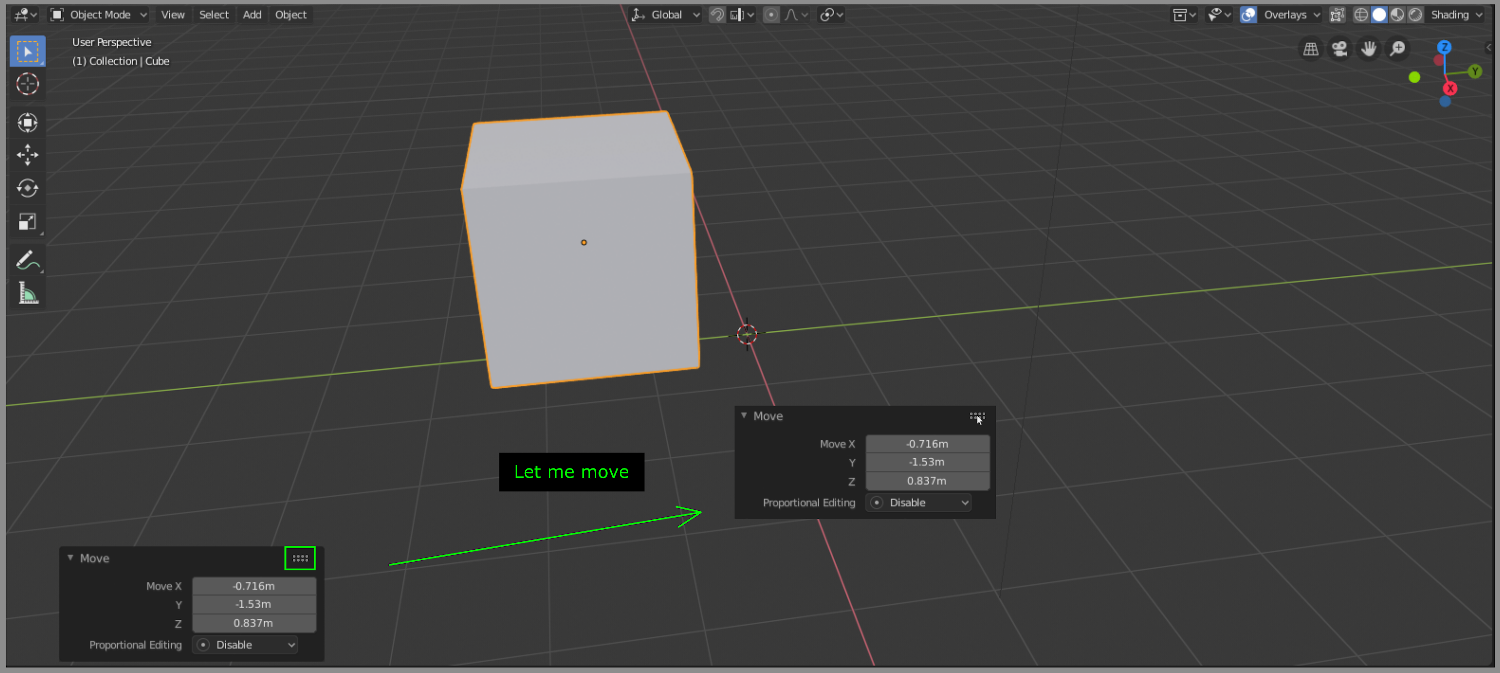Image resolution: width=1500 pixels, height=673 pixels.
Task: Click the red X axis gizmo
Action: point(1450,88)
